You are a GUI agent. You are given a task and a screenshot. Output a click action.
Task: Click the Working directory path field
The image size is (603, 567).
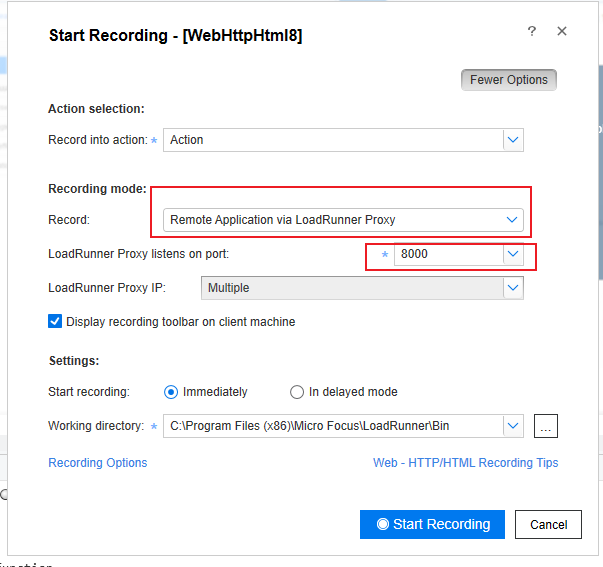click(x=332, y=426)
